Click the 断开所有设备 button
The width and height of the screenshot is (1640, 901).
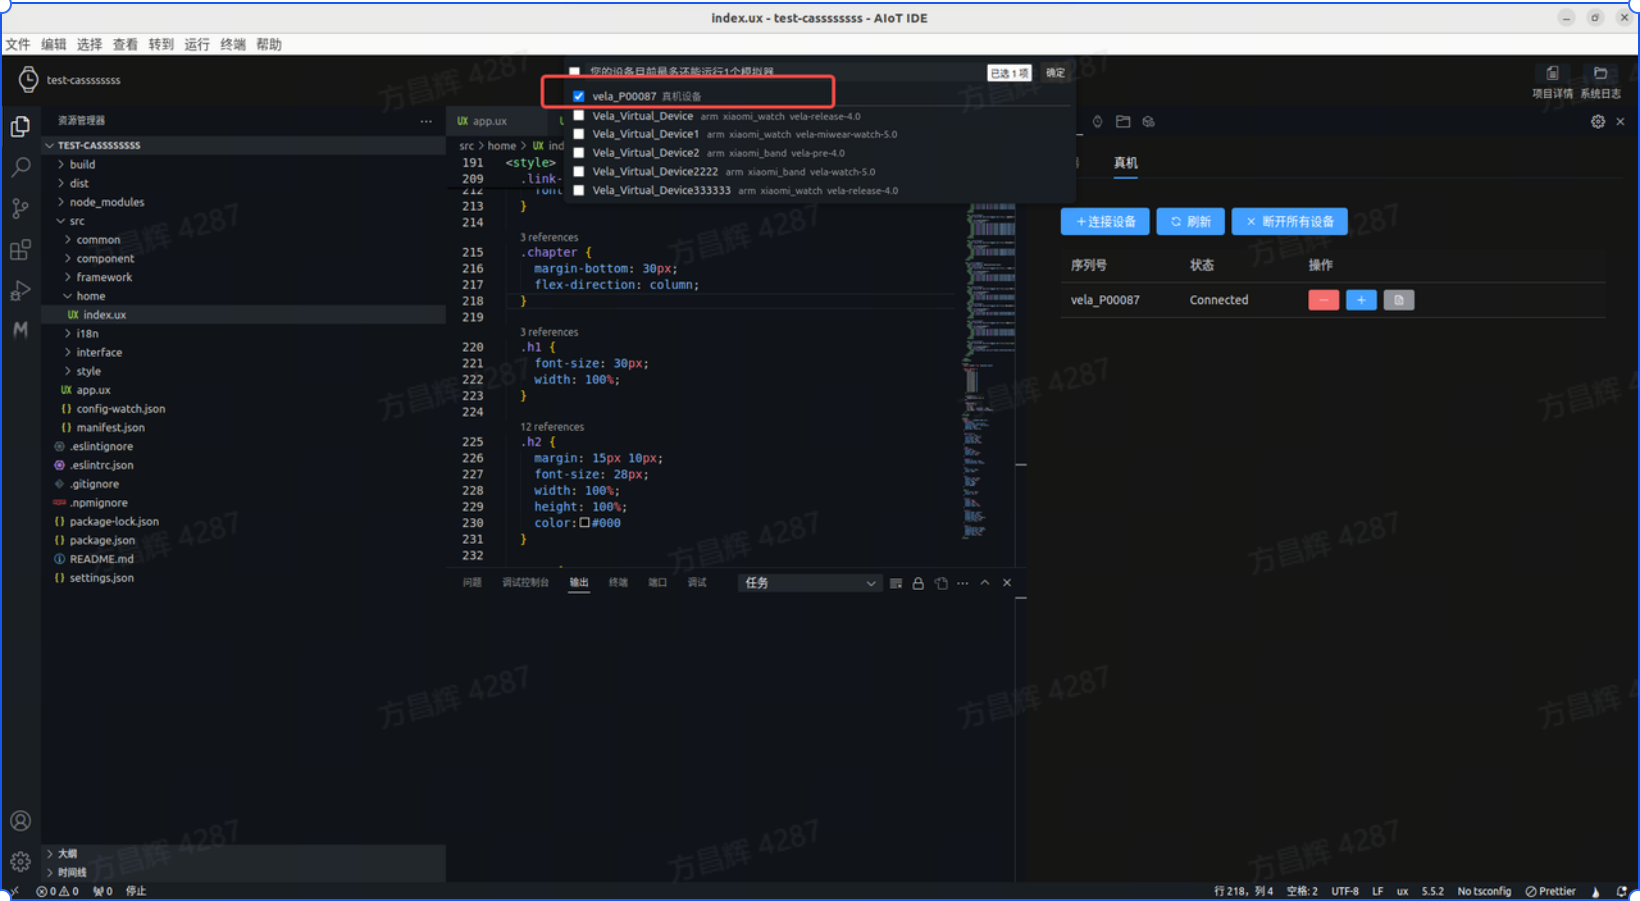(1289, 222)
